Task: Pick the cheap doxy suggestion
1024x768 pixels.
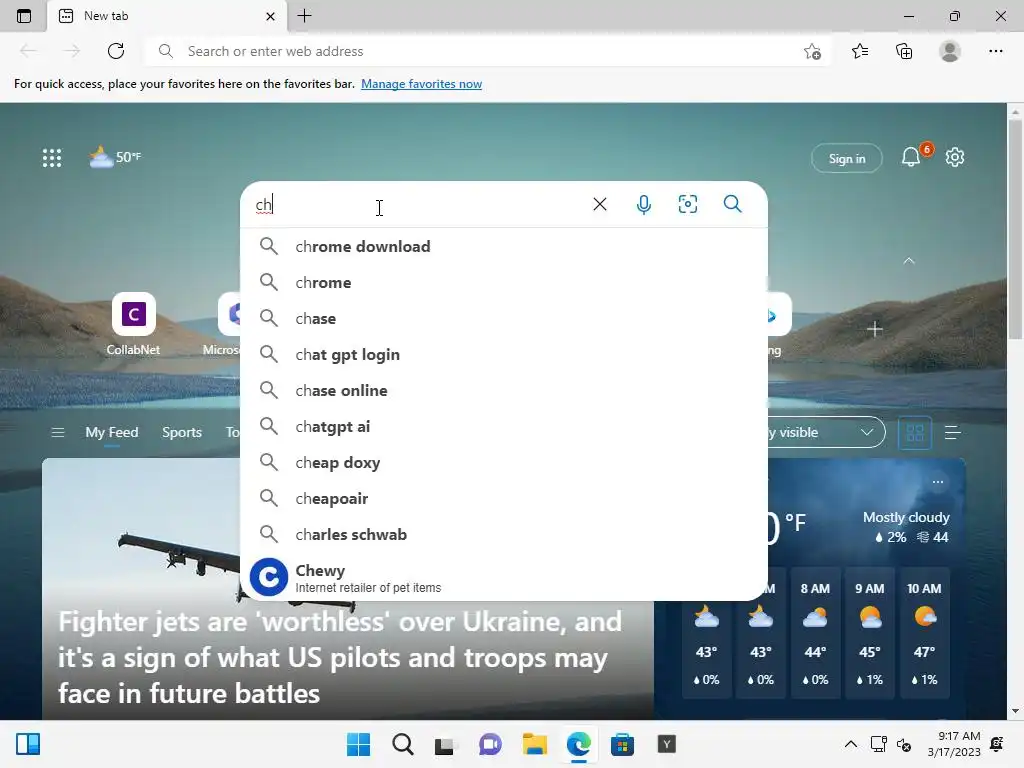Action: click(504, 462)
